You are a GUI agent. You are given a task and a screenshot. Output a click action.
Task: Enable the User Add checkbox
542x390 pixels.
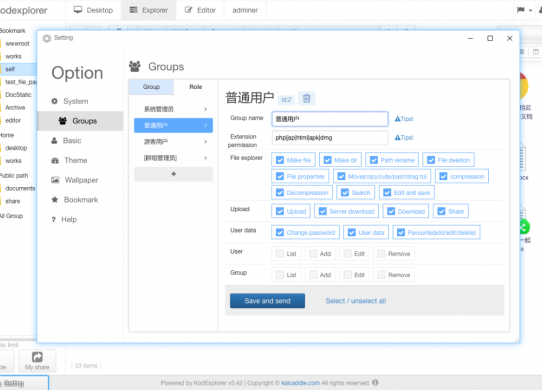pyautogui.click(x=313, y=254)
